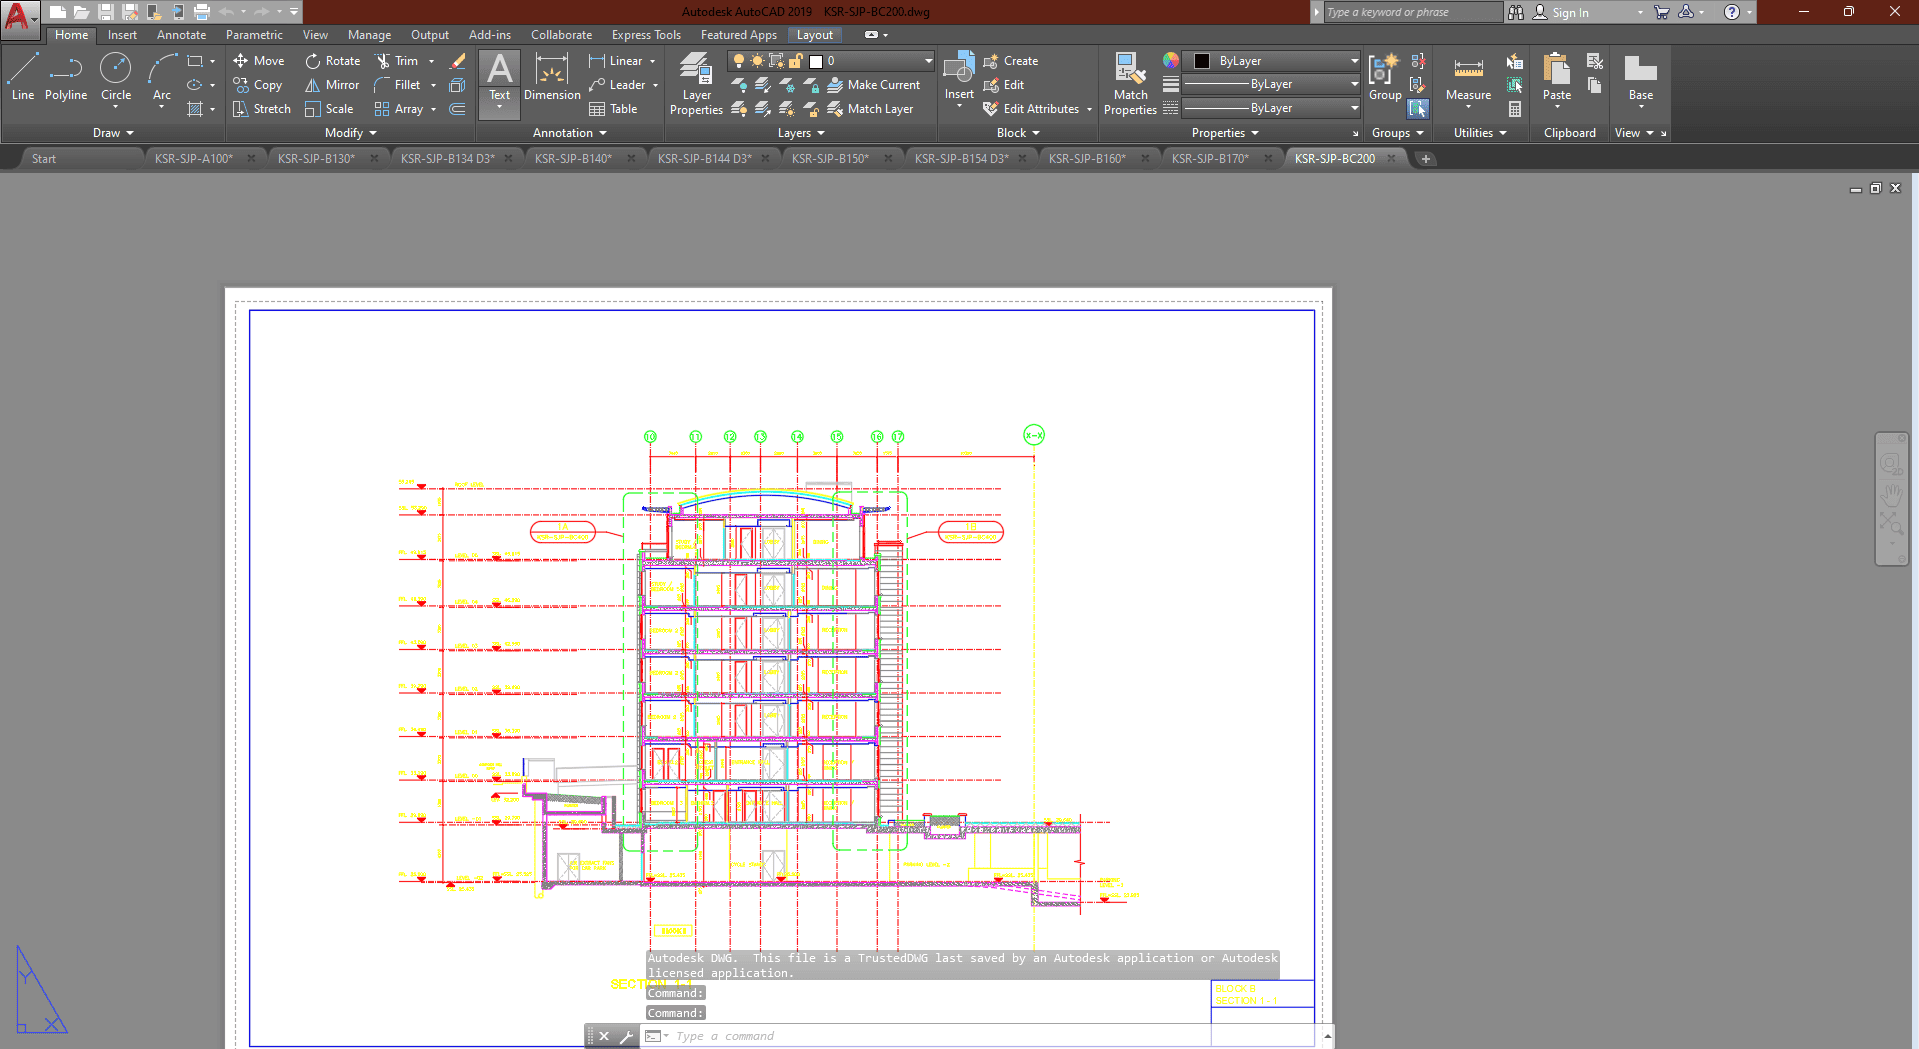
Task: Toggle the layer on/off lightbulb
Action: [x=739, y=61]
